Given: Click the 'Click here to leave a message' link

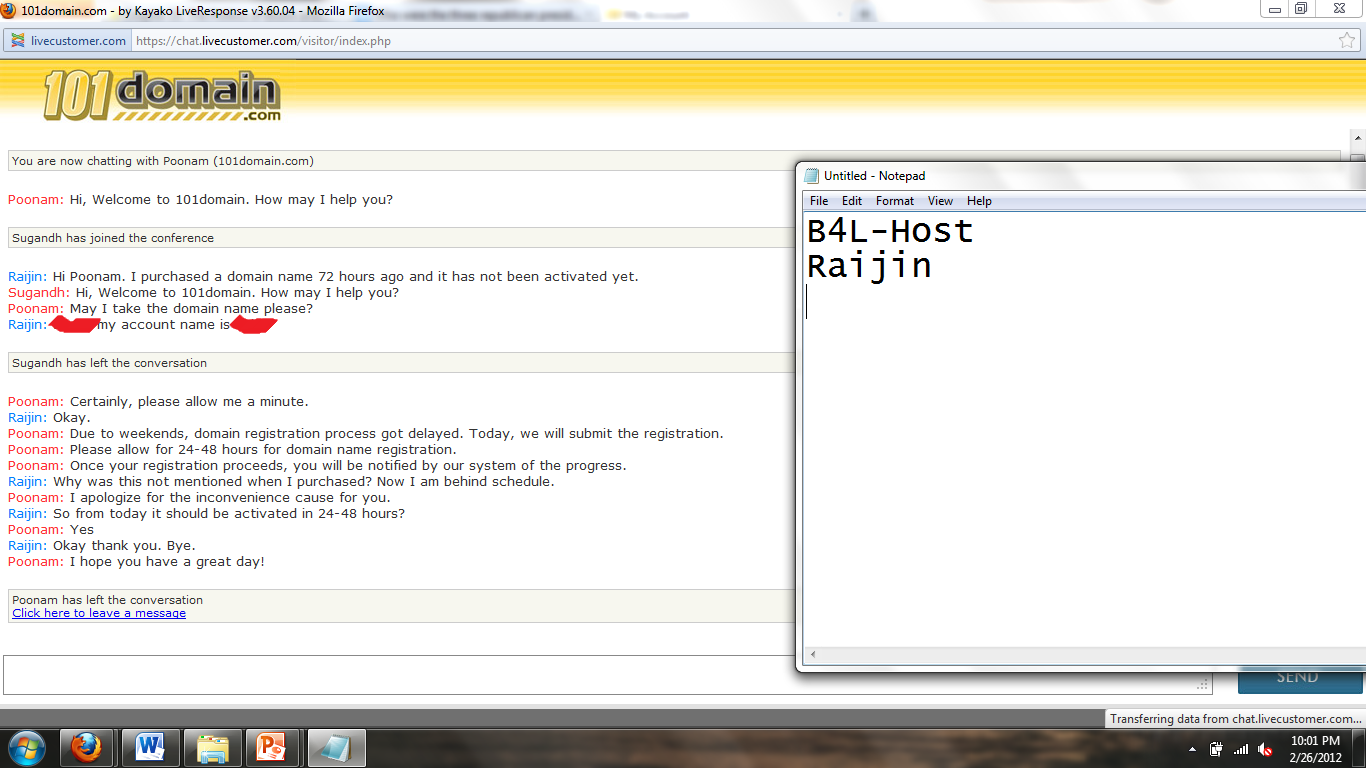Looking at the screenshot, I should point(99,613).
